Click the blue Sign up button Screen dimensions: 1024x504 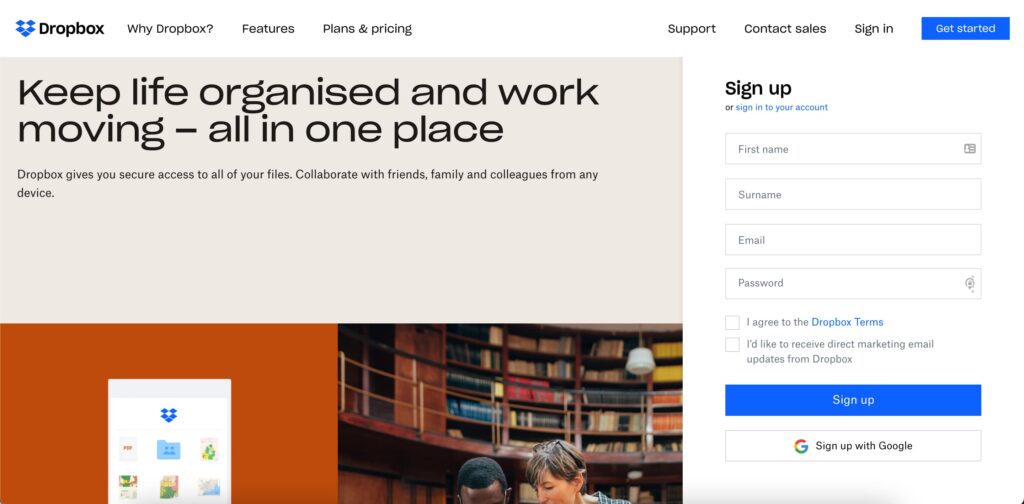[x=853, y=400]
